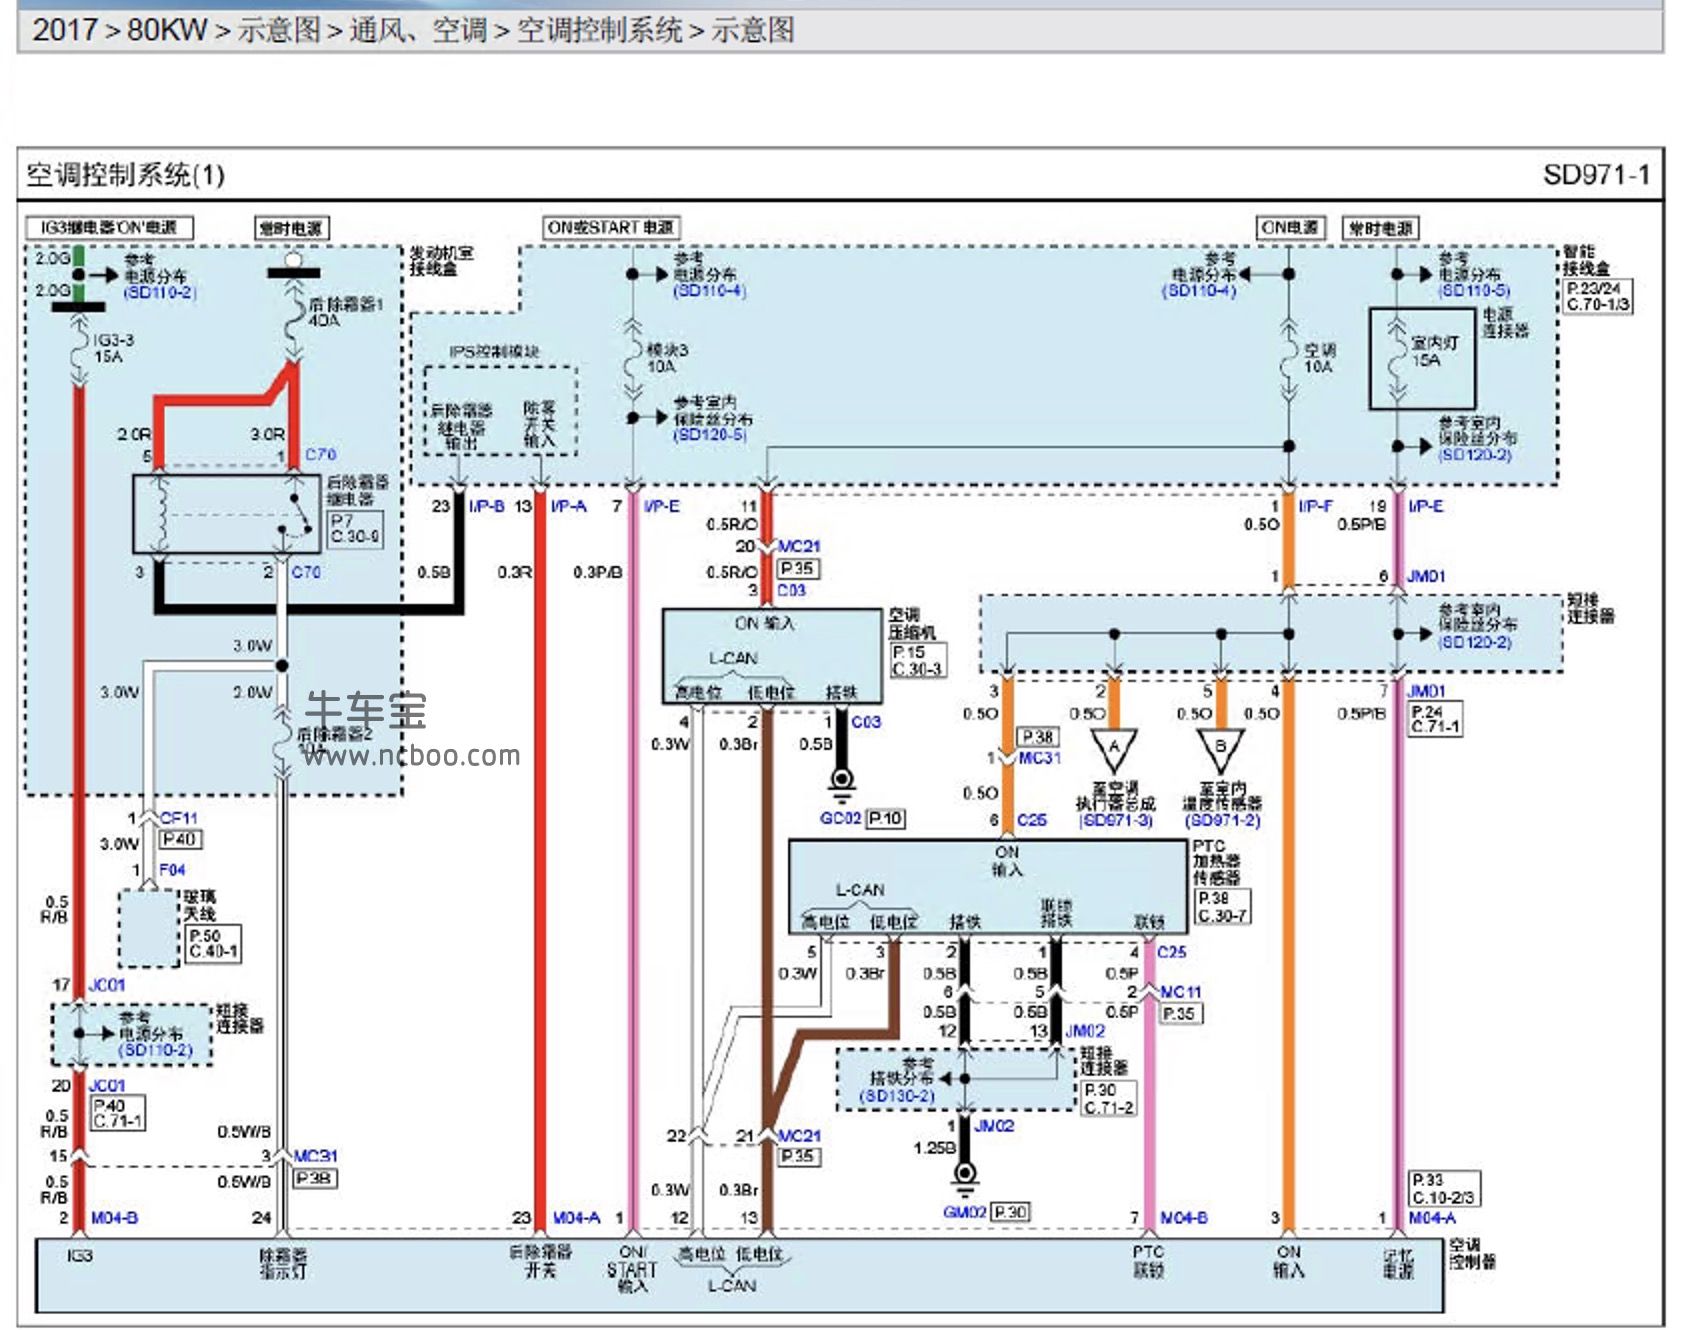
Task: Select connector triangle A symbol
Action: (x=1113, y=750)
